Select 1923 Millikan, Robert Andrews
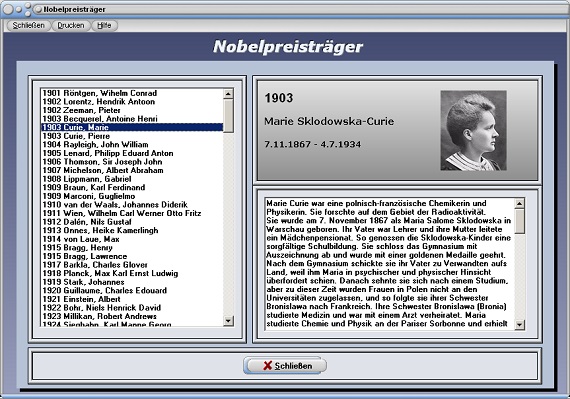 click(132, 317)
